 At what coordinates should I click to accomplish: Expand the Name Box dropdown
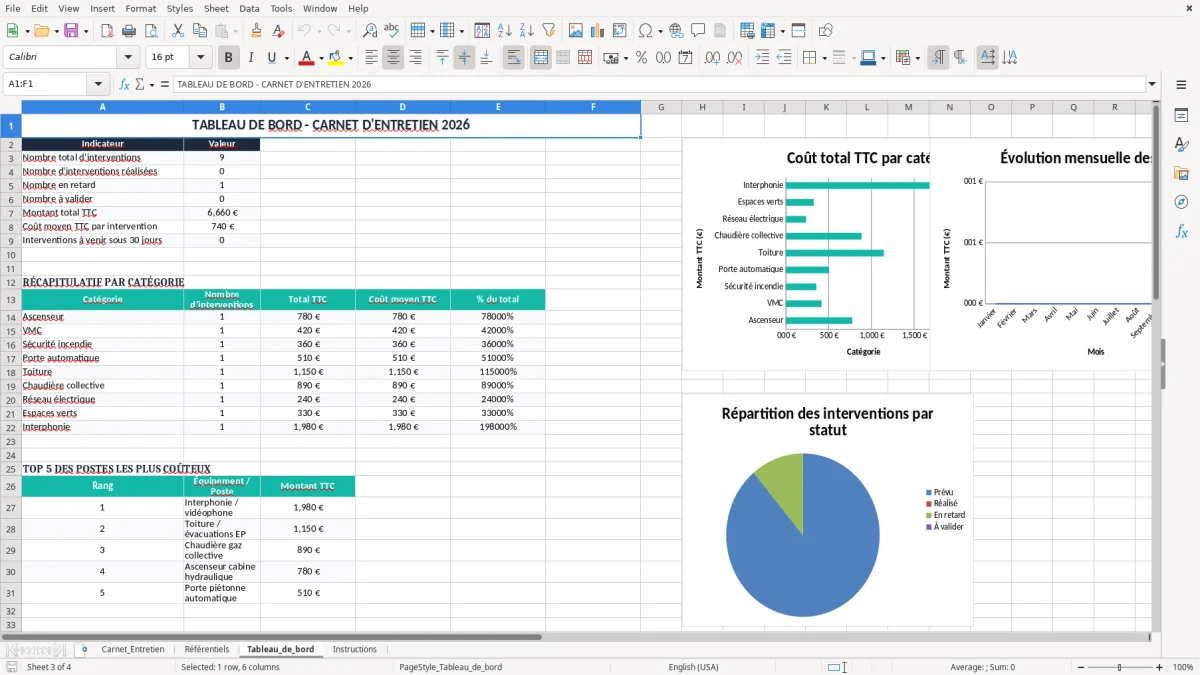click(98, 84)
